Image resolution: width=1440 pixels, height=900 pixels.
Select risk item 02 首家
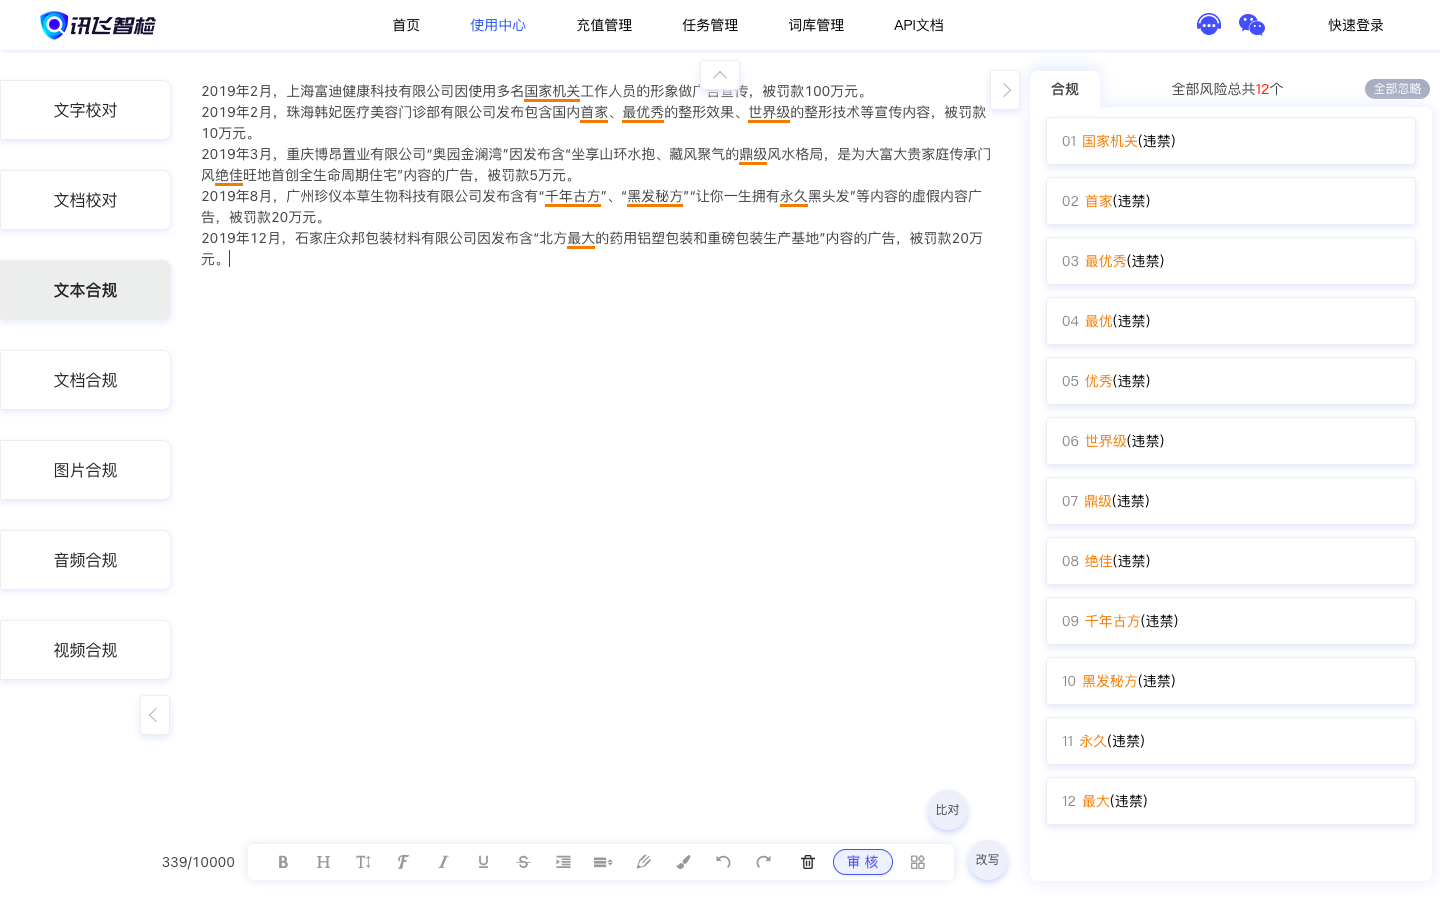[x=1231, y=201]
